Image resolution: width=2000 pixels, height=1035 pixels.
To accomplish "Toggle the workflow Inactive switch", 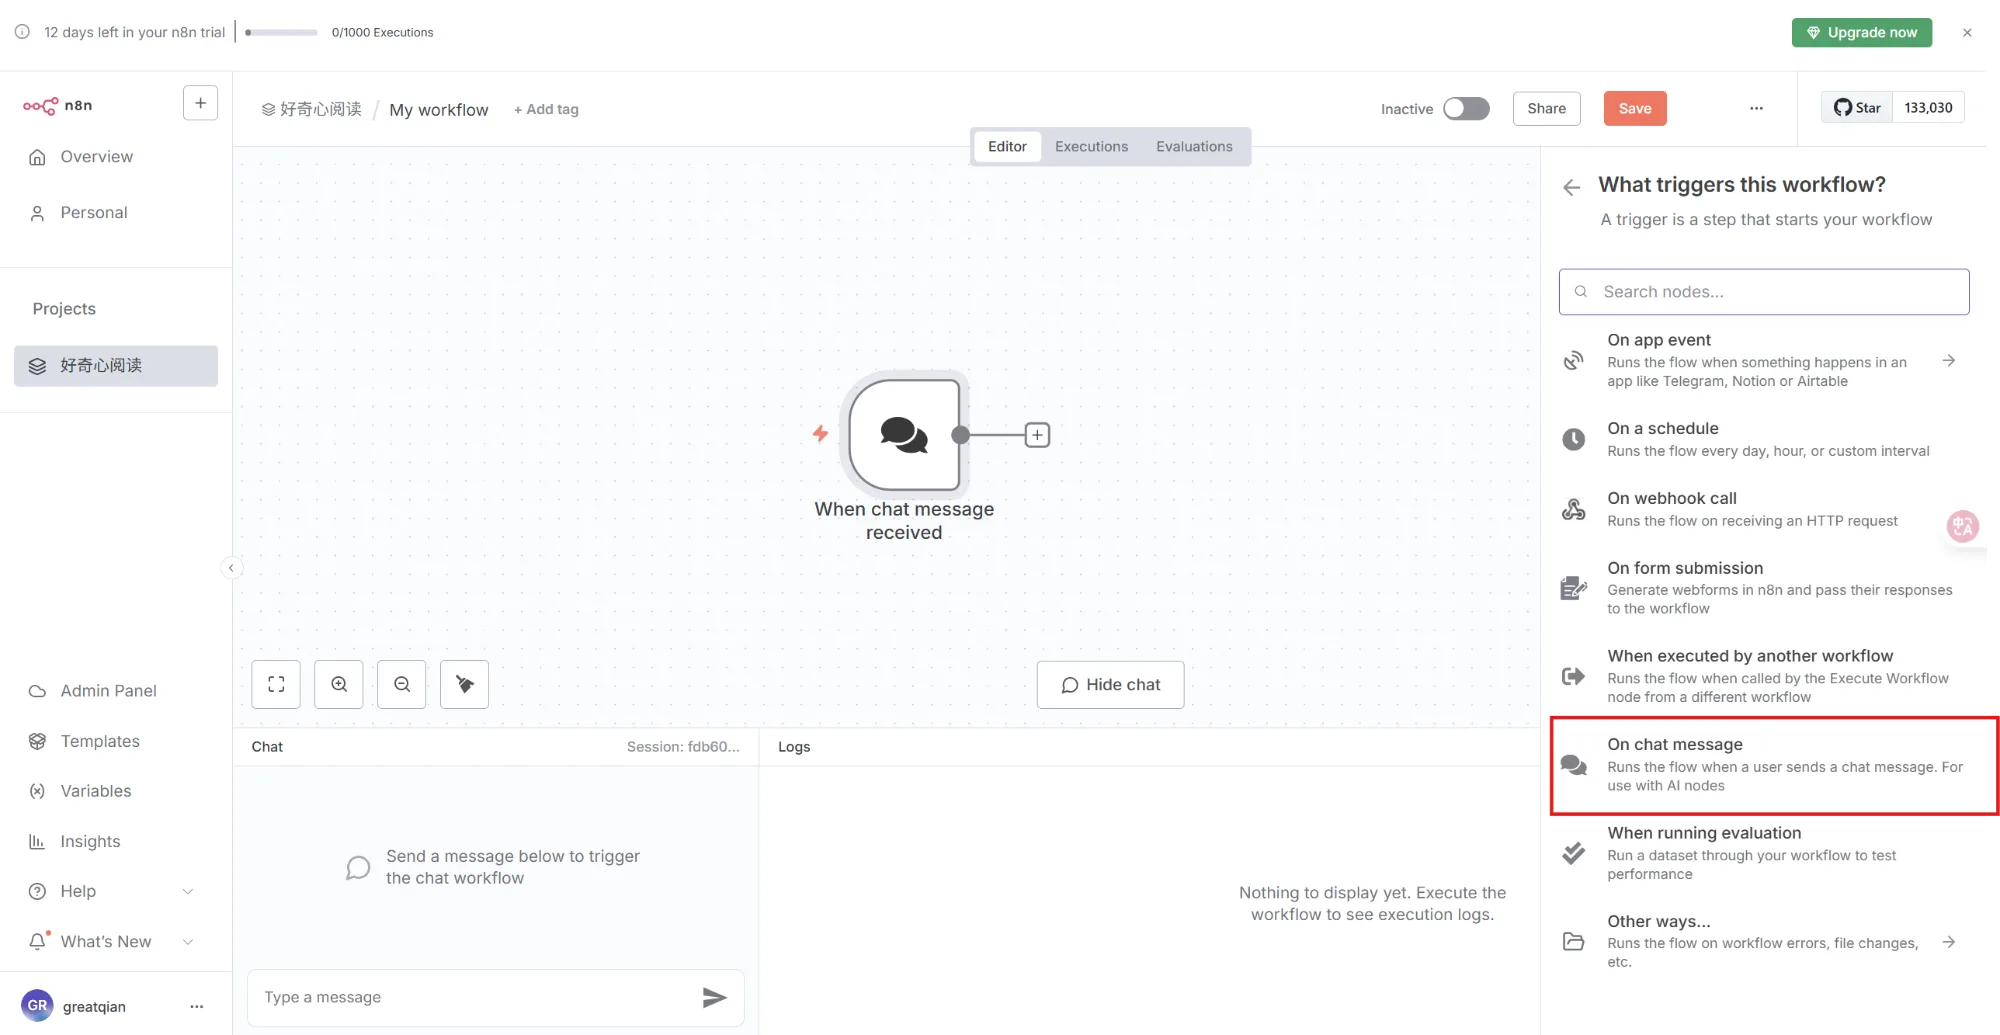I will (x=1466, y=108).
